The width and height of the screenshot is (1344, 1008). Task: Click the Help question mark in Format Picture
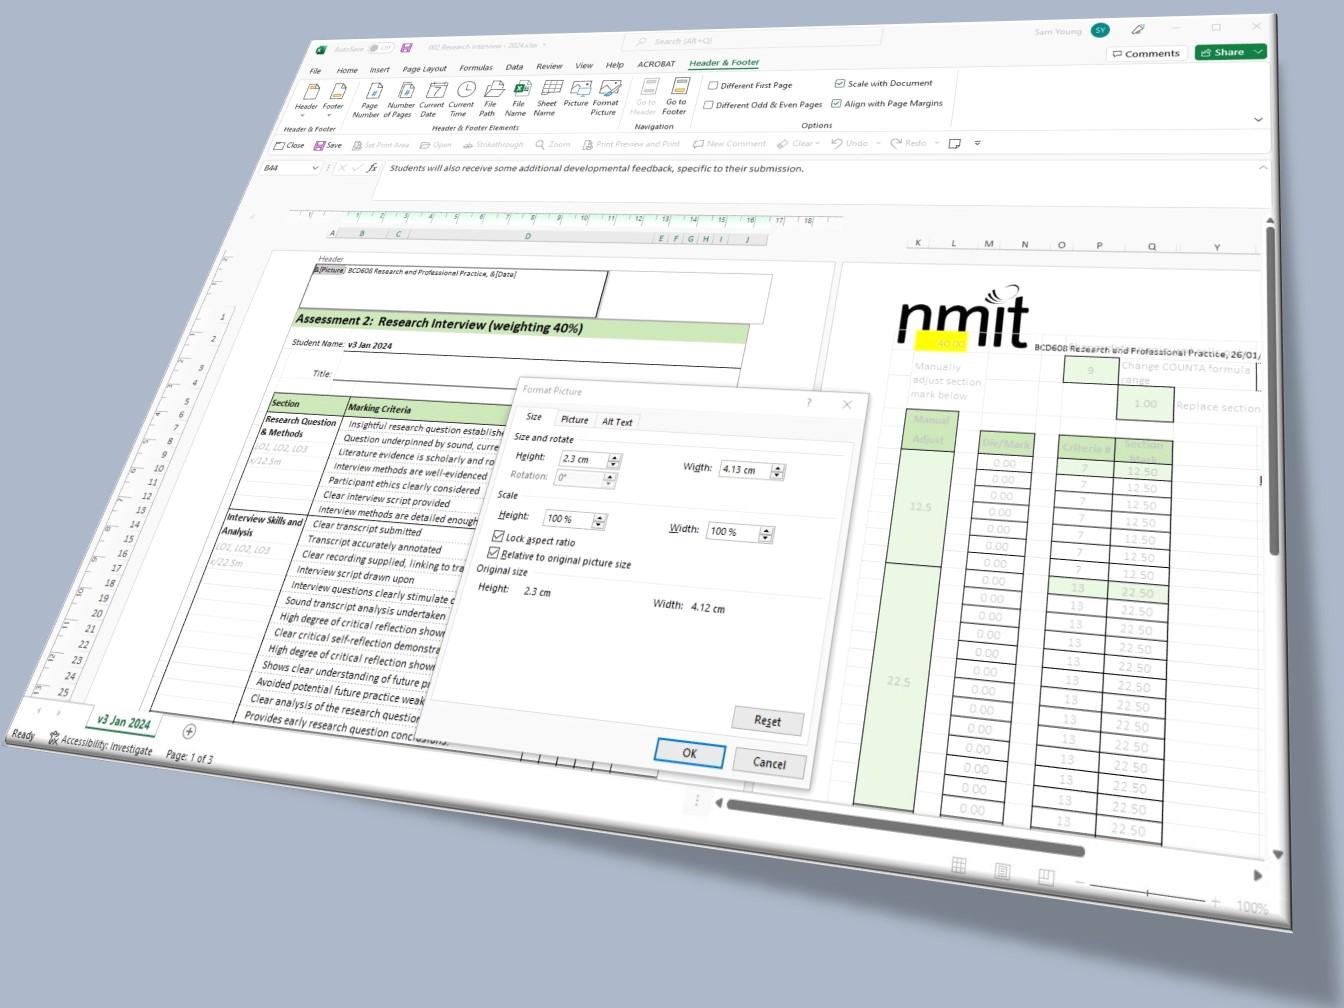point(809,402)
